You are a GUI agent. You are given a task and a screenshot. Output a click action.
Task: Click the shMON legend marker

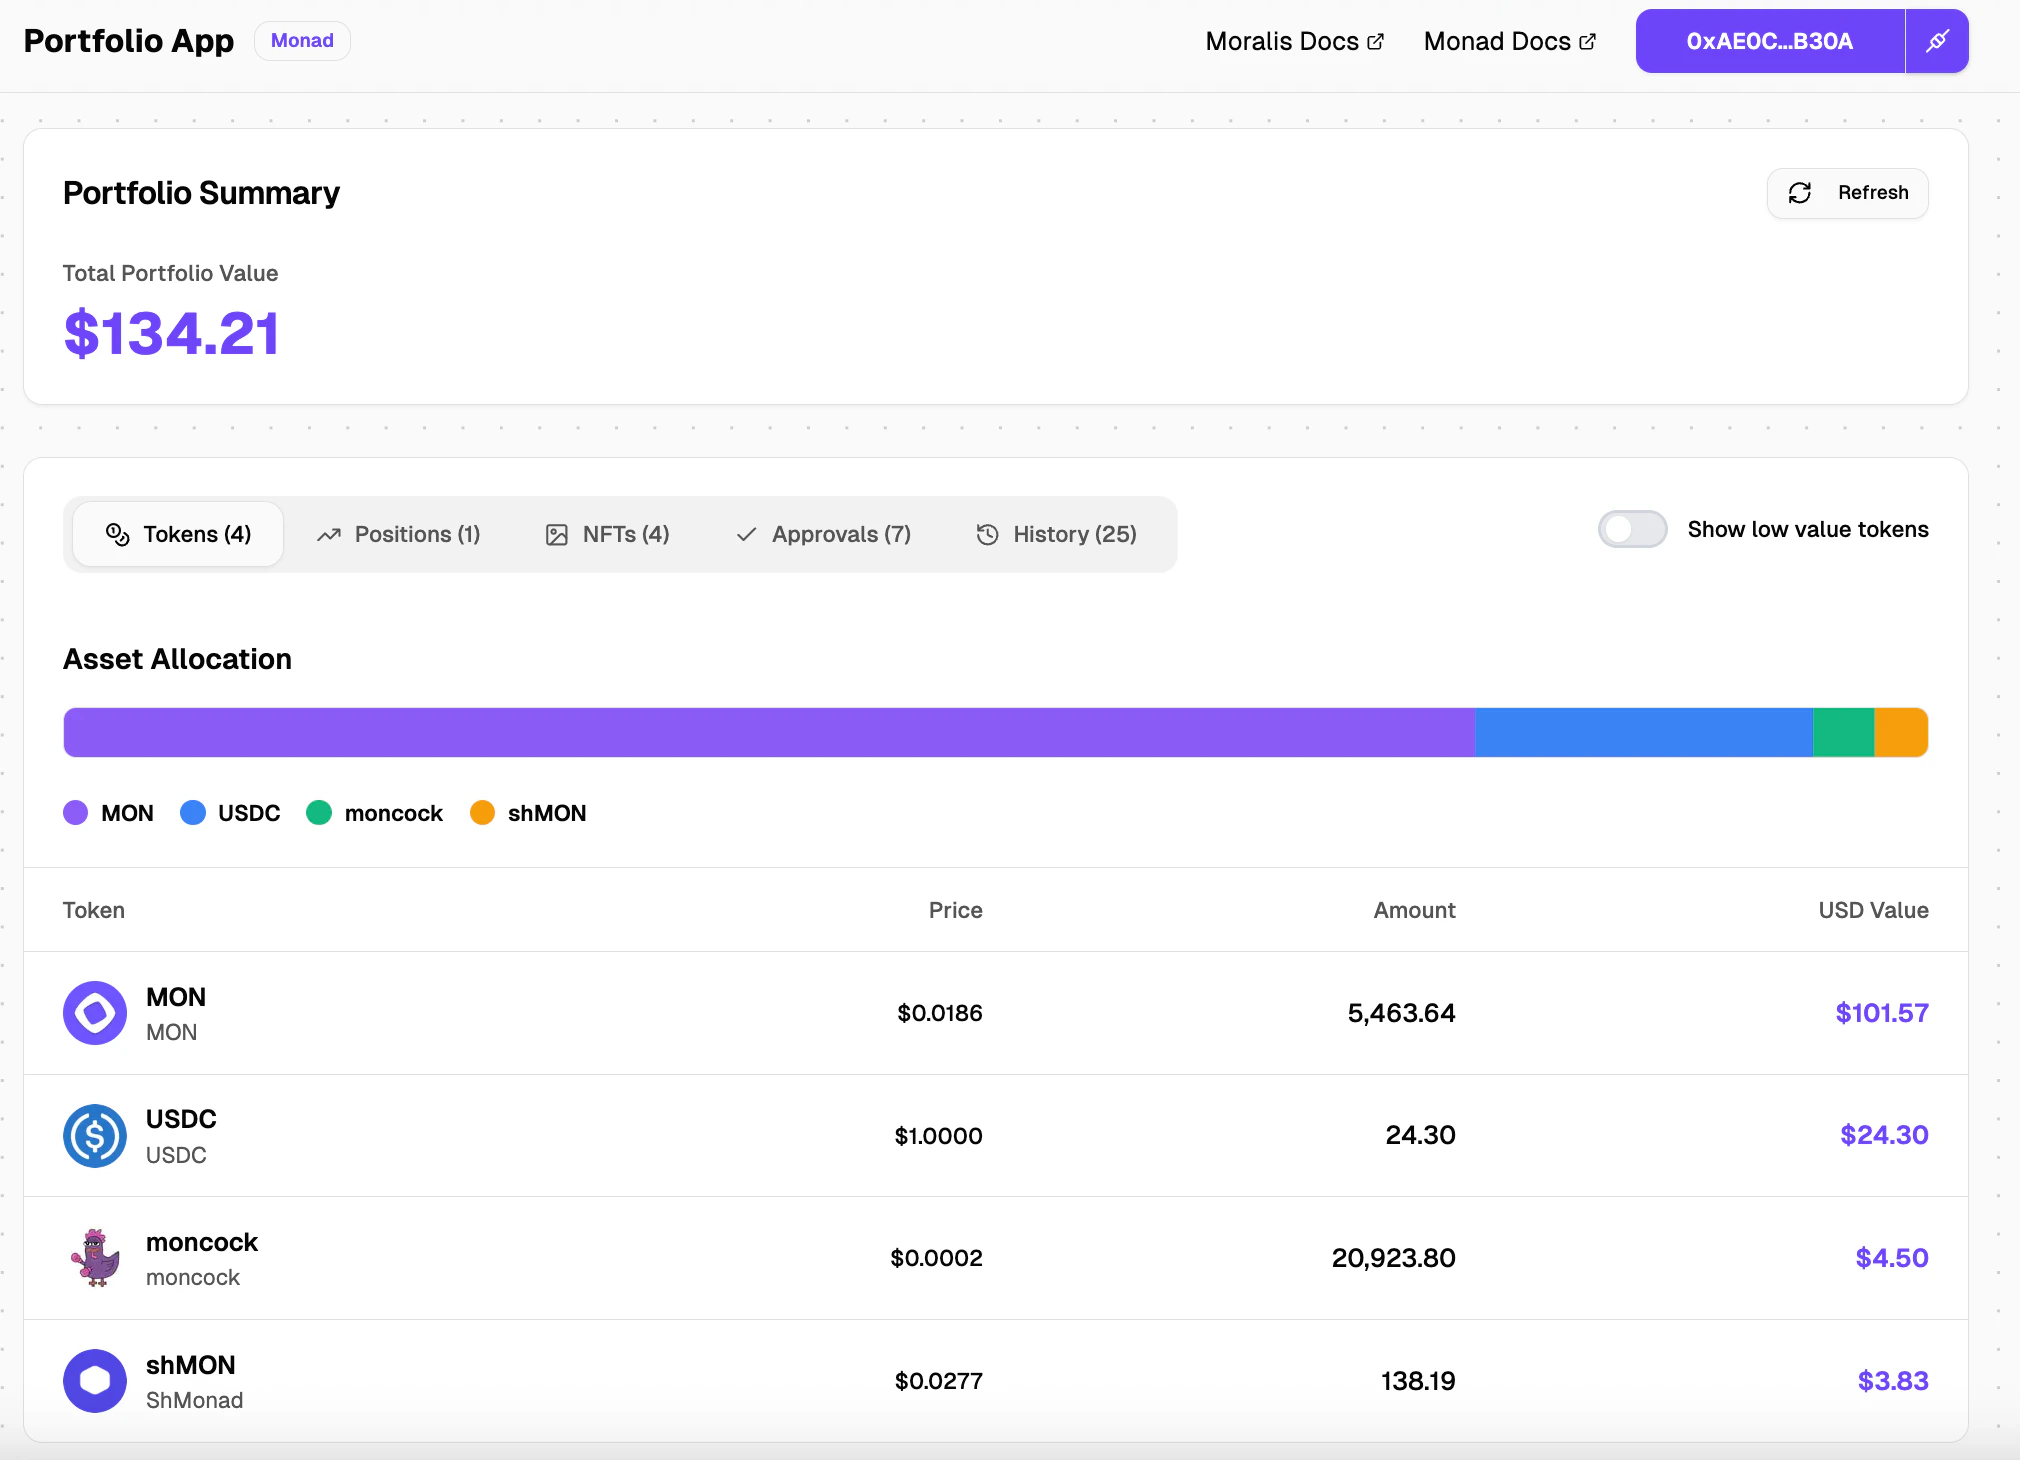(x=484, y=813)
